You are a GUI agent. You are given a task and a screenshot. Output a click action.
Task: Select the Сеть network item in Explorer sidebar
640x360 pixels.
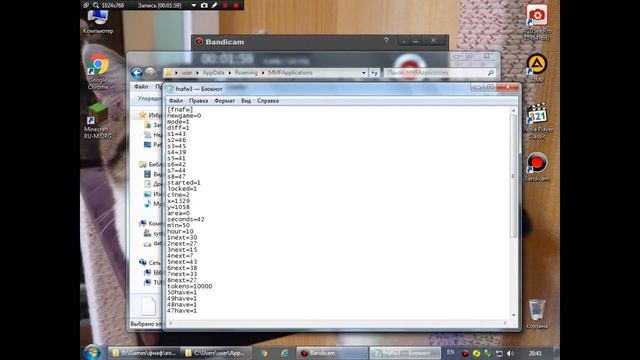coord(149,262)
